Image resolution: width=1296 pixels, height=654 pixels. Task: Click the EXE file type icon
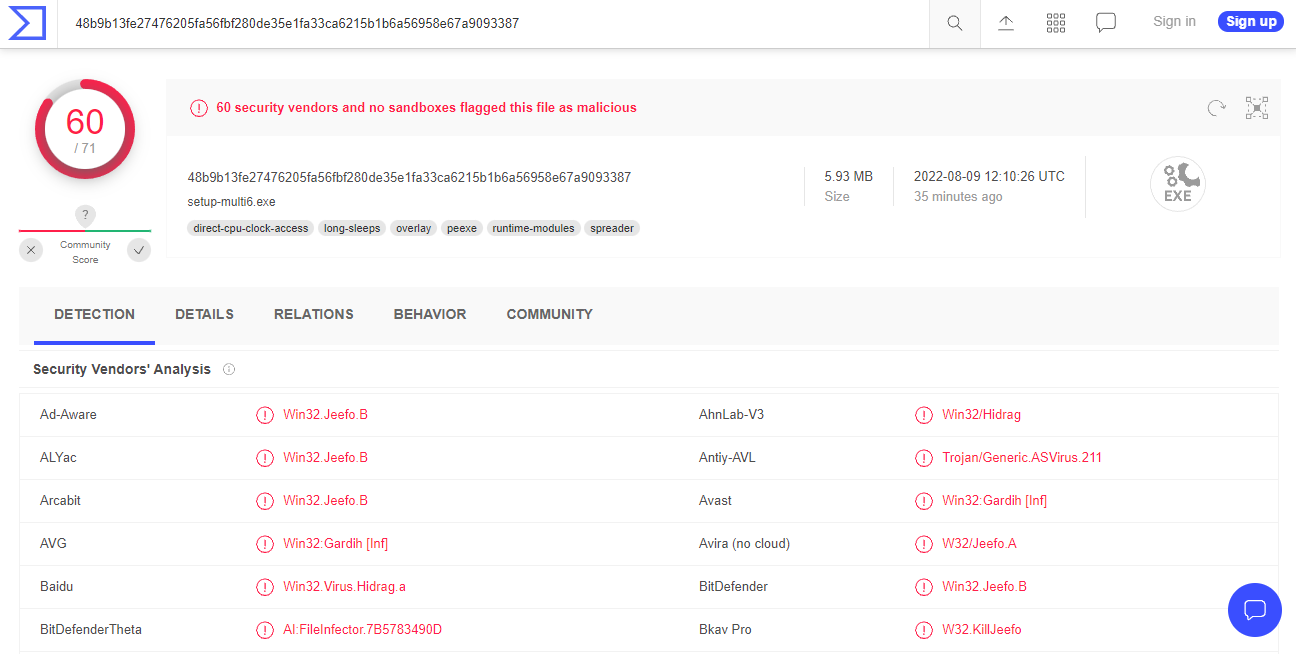(x=1178, y=184)
